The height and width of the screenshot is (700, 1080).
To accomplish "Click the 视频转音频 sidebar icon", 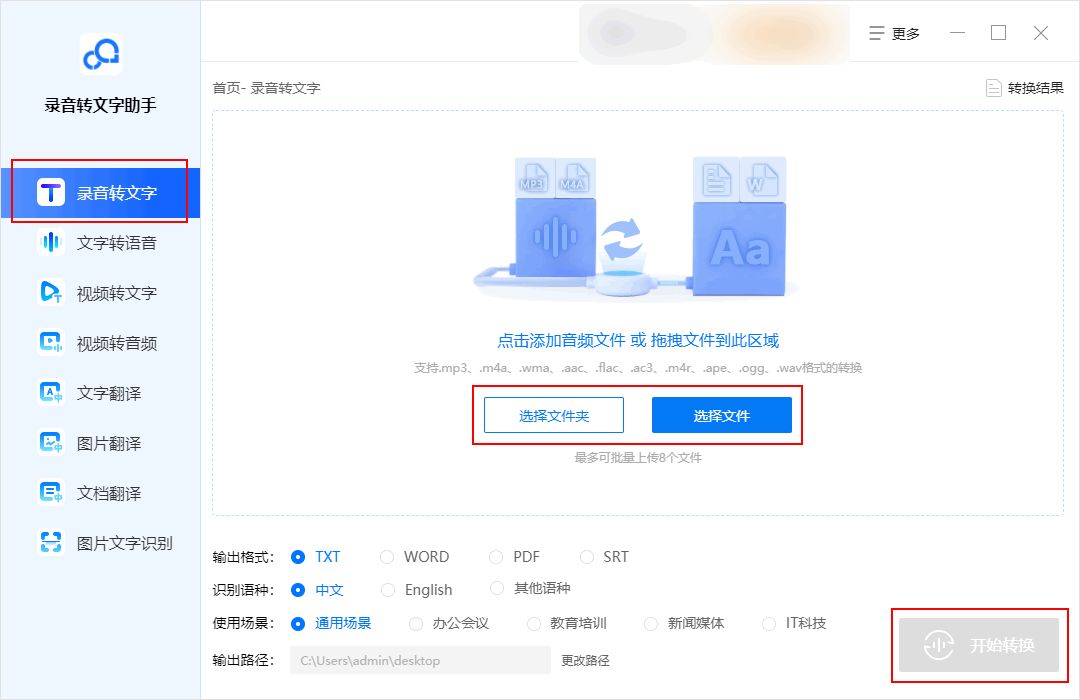I will coord(51,342).
